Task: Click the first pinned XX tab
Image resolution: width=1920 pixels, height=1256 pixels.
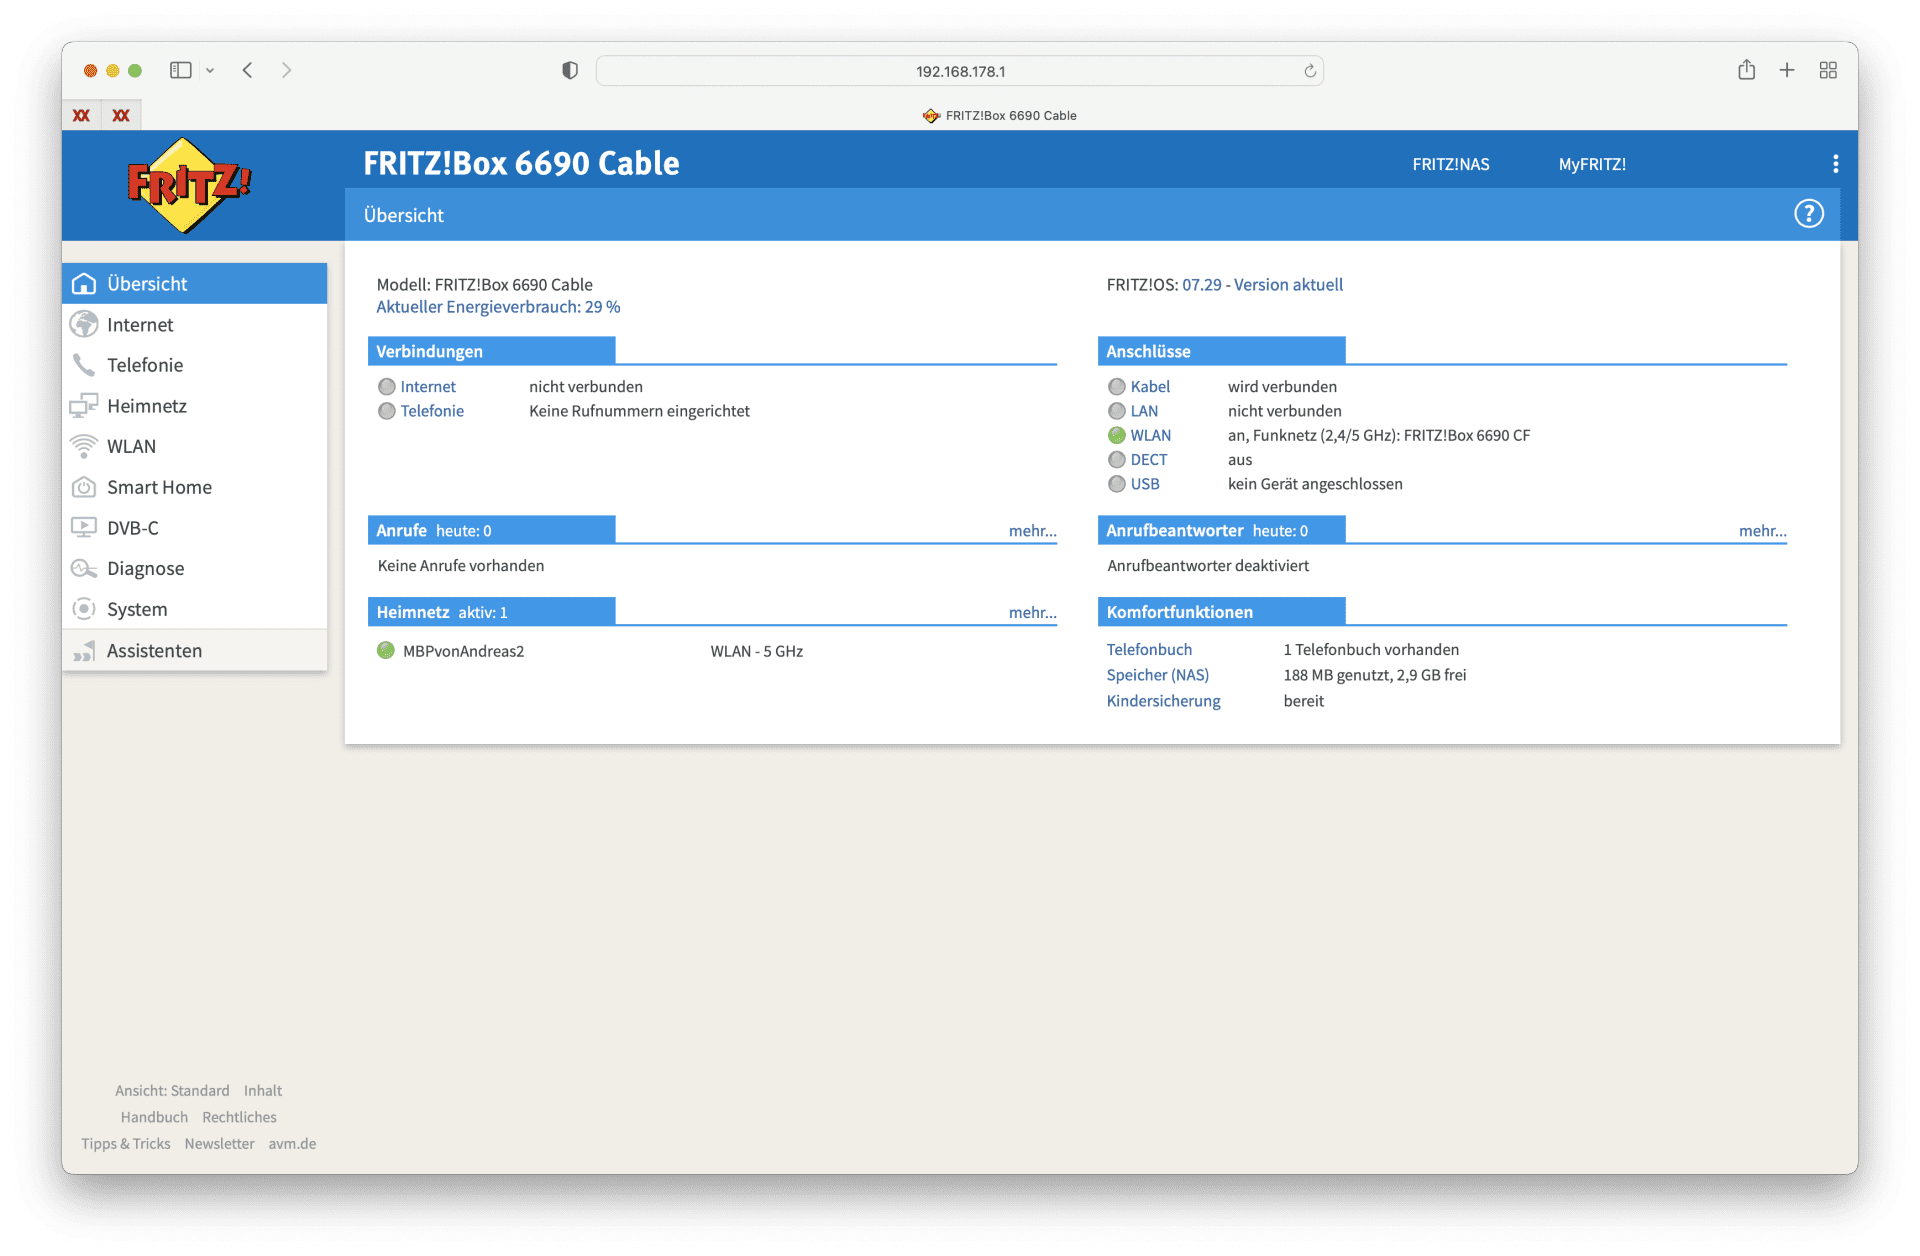Action: coord(82,115)
